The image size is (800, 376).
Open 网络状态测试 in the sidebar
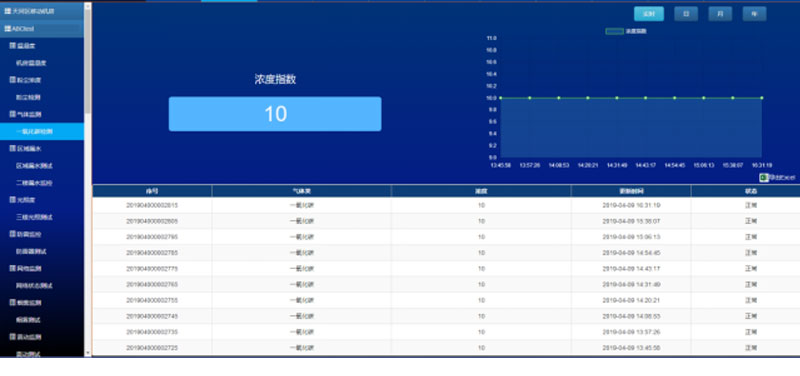click(35, 285)
